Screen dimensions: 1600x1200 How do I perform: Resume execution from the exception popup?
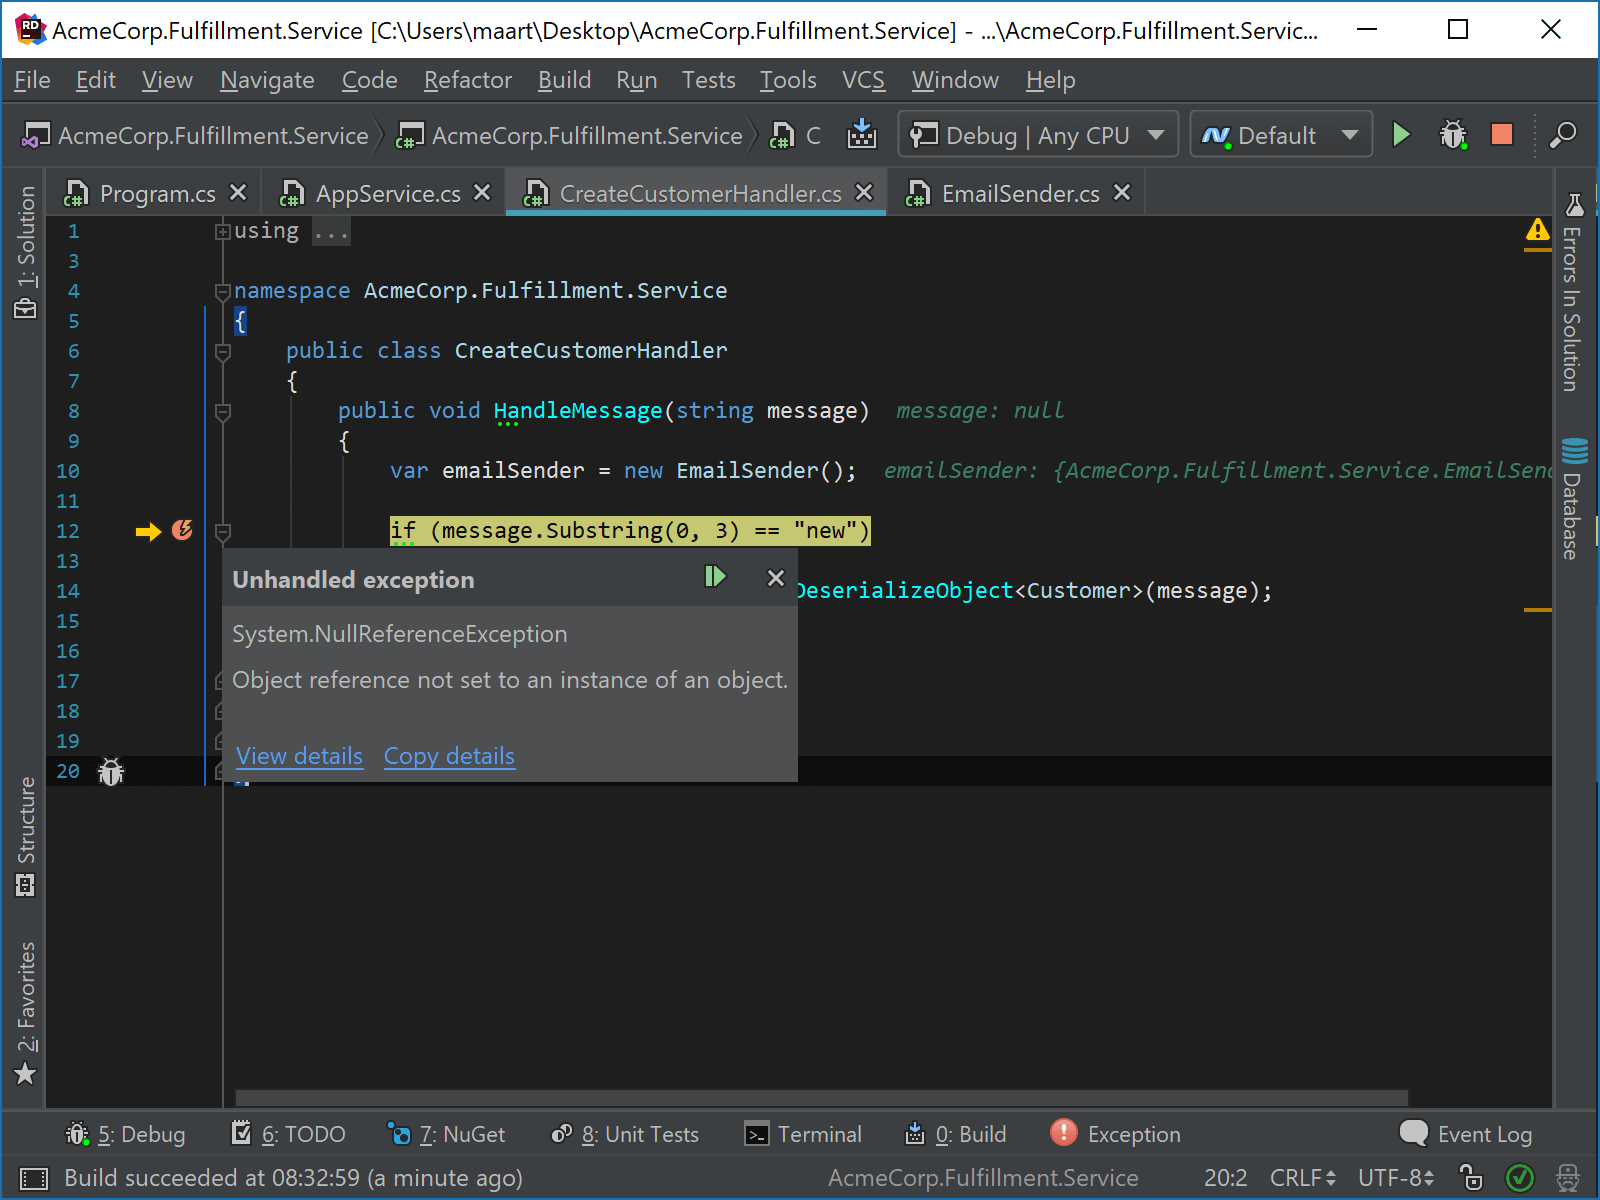pyautogui.click(x=715, y=577)
